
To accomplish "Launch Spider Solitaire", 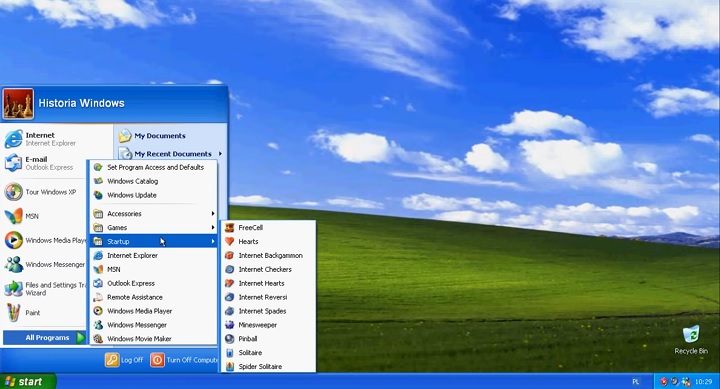I will point(268,366).
